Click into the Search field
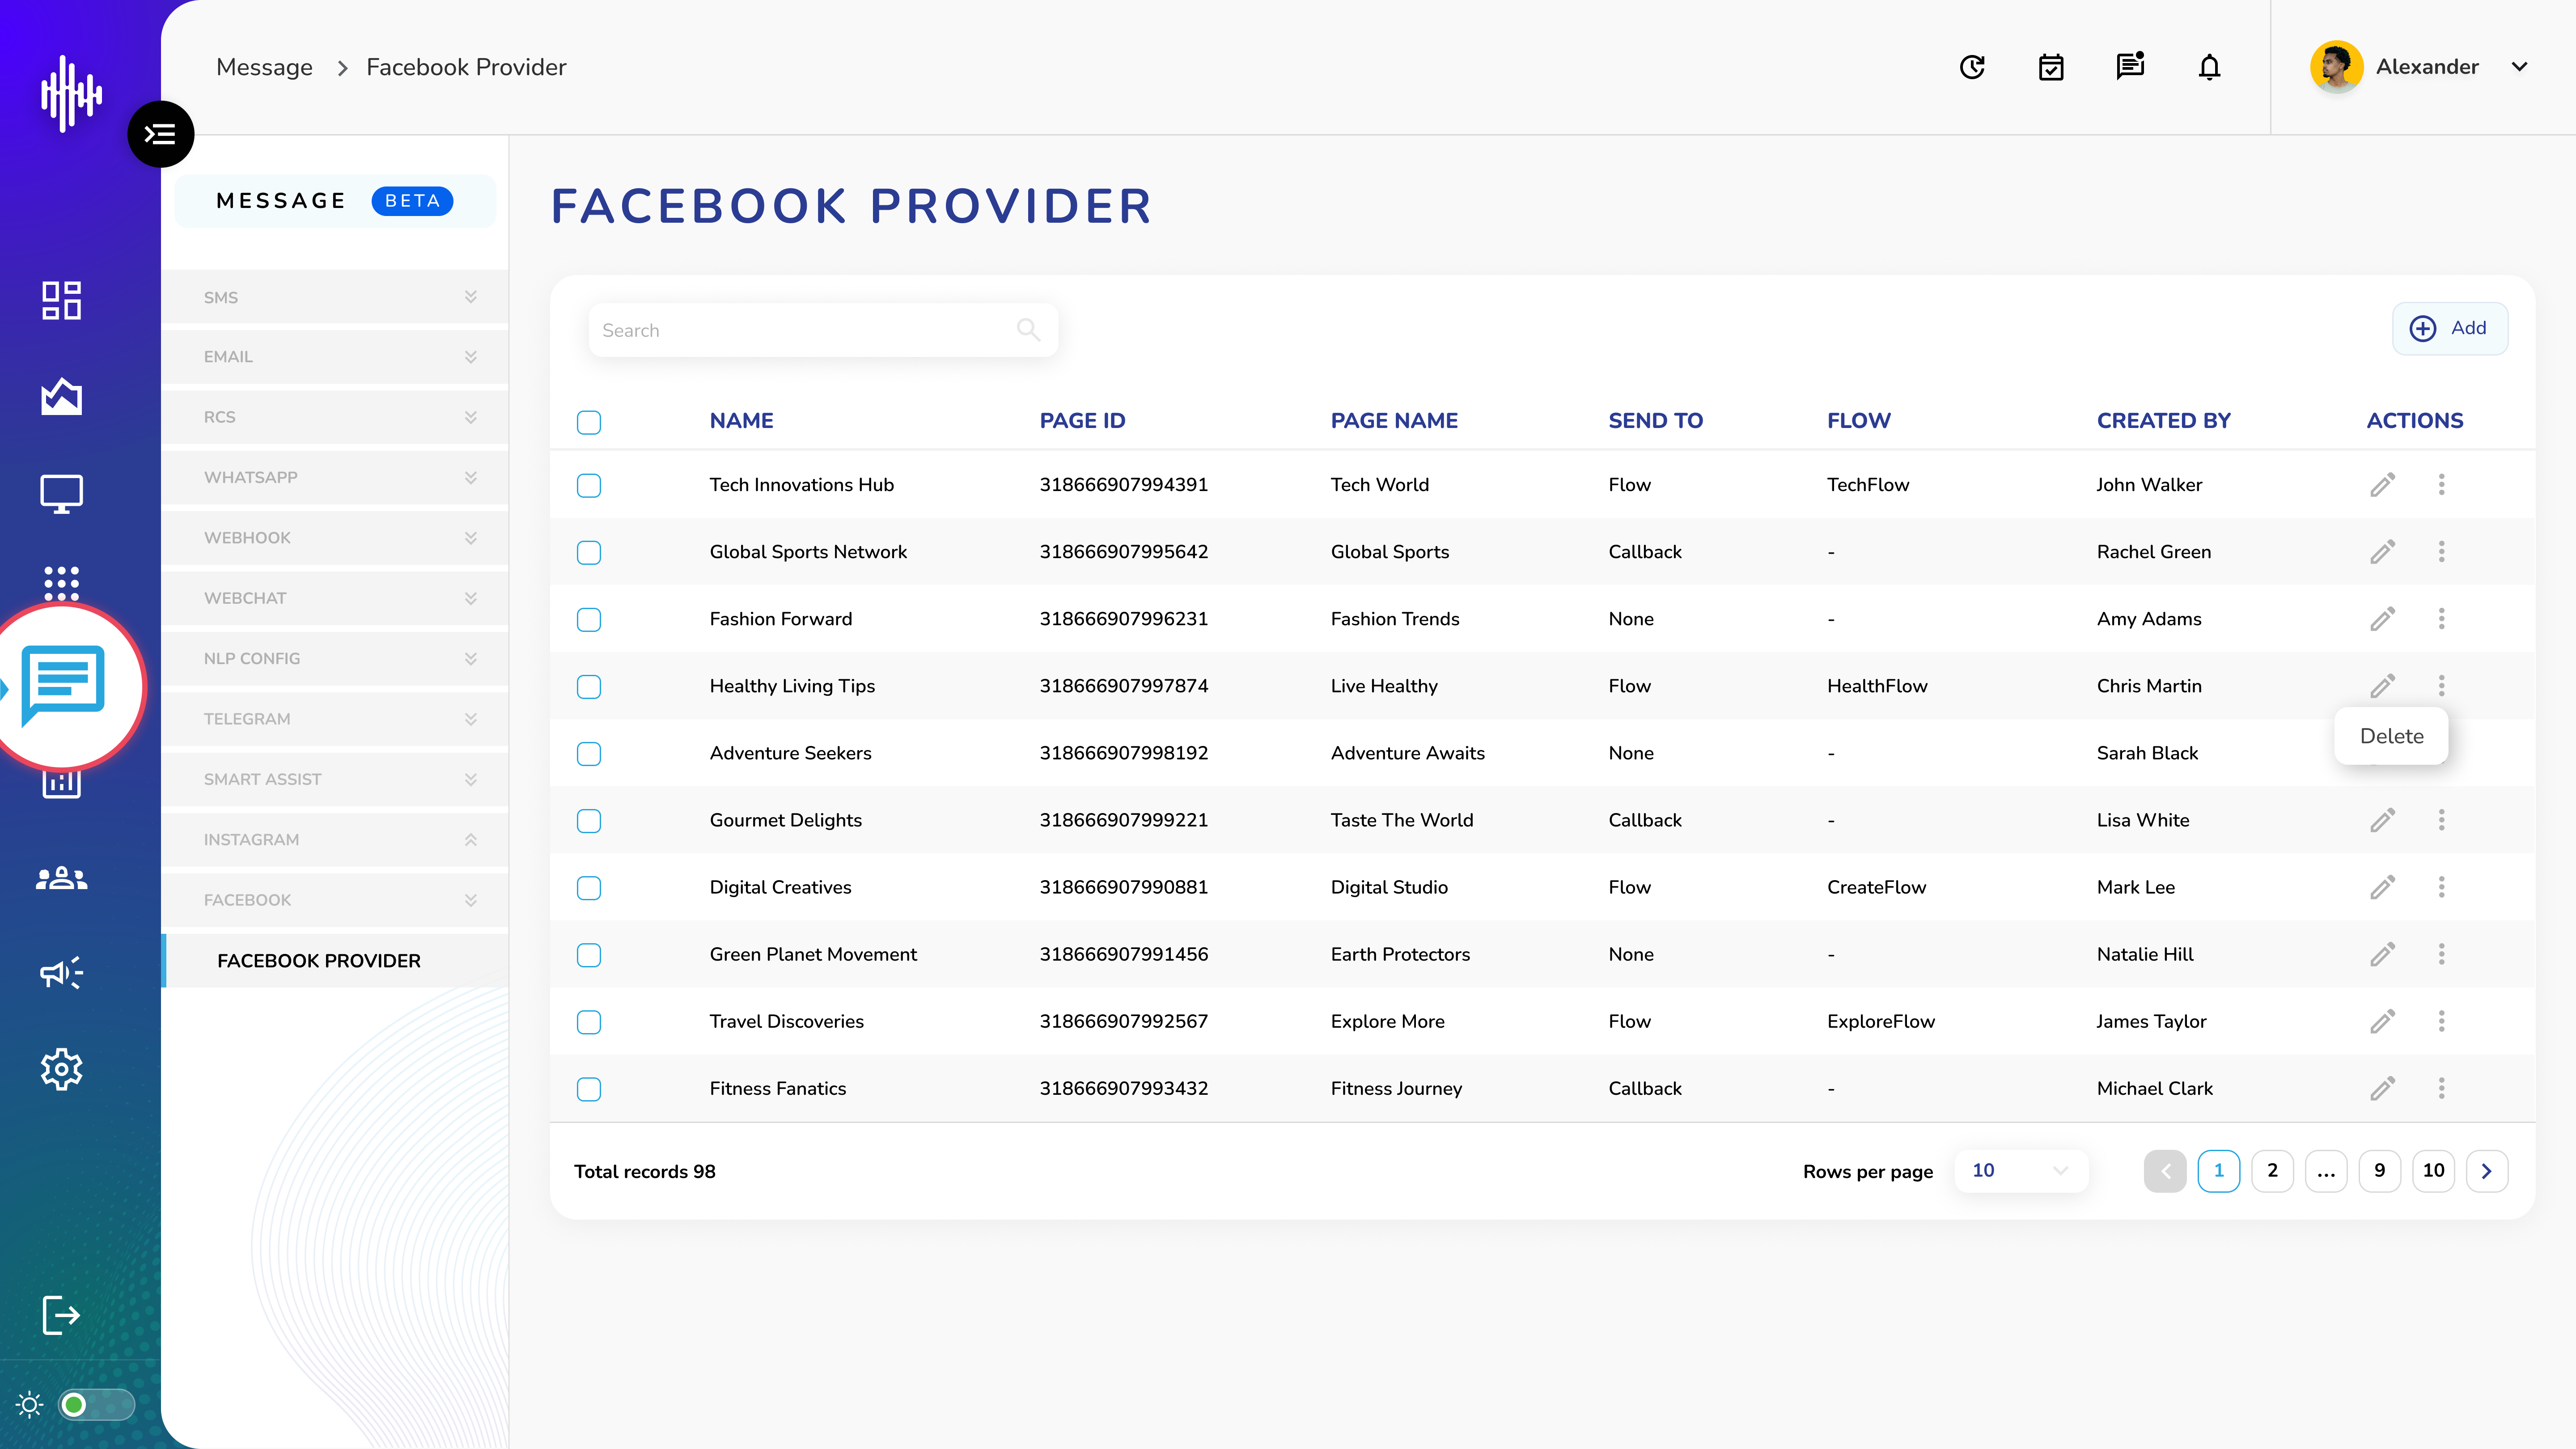The height and width of the screenshot is (1449, 2576). coord(823,330)
